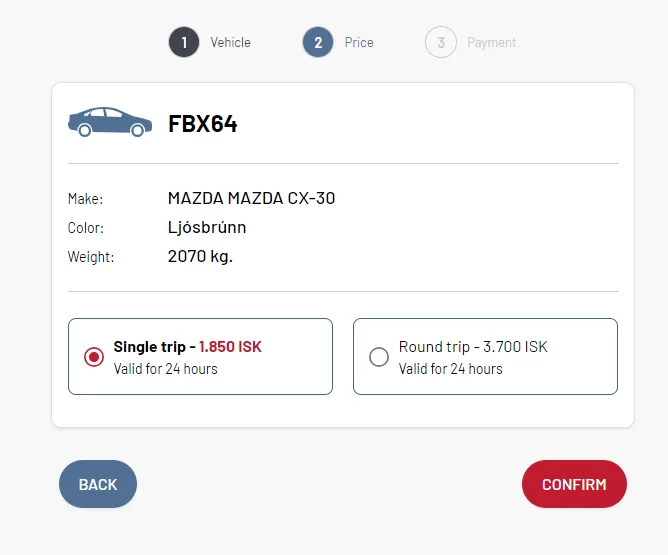Select the Round trip radio button
Screen dimensions: 668x555
click(379, 357)
